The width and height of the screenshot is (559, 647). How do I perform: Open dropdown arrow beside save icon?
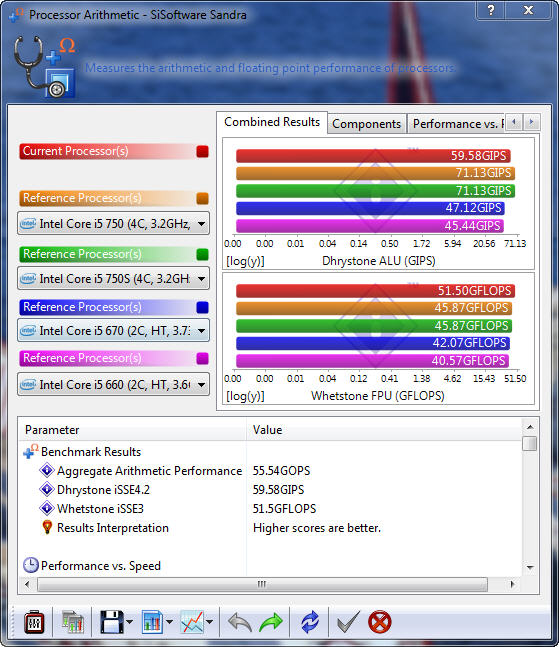point(129,622)
